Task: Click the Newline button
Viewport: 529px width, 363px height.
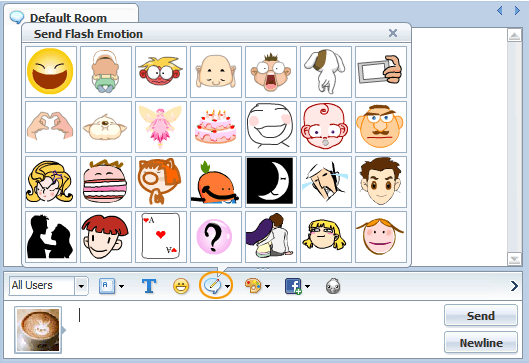Action: (x=481, y=342)
